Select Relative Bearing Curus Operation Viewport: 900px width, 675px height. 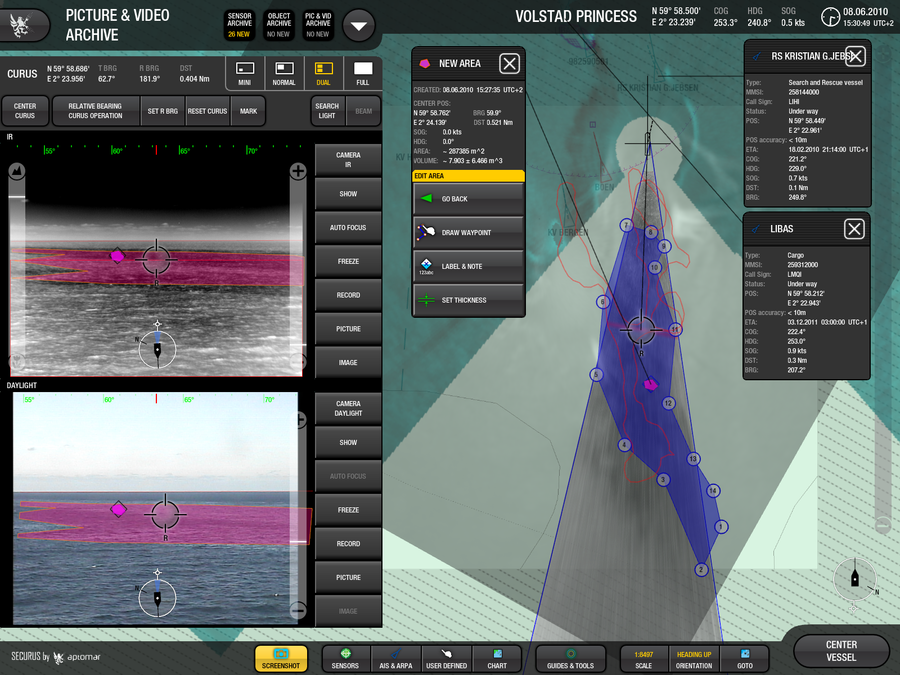pyautogui.click(x=95, y=111)
